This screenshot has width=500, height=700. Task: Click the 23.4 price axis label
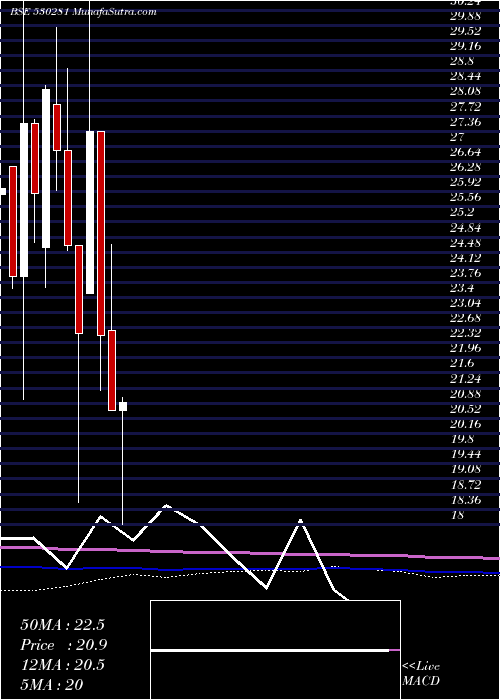pos(462,288)
